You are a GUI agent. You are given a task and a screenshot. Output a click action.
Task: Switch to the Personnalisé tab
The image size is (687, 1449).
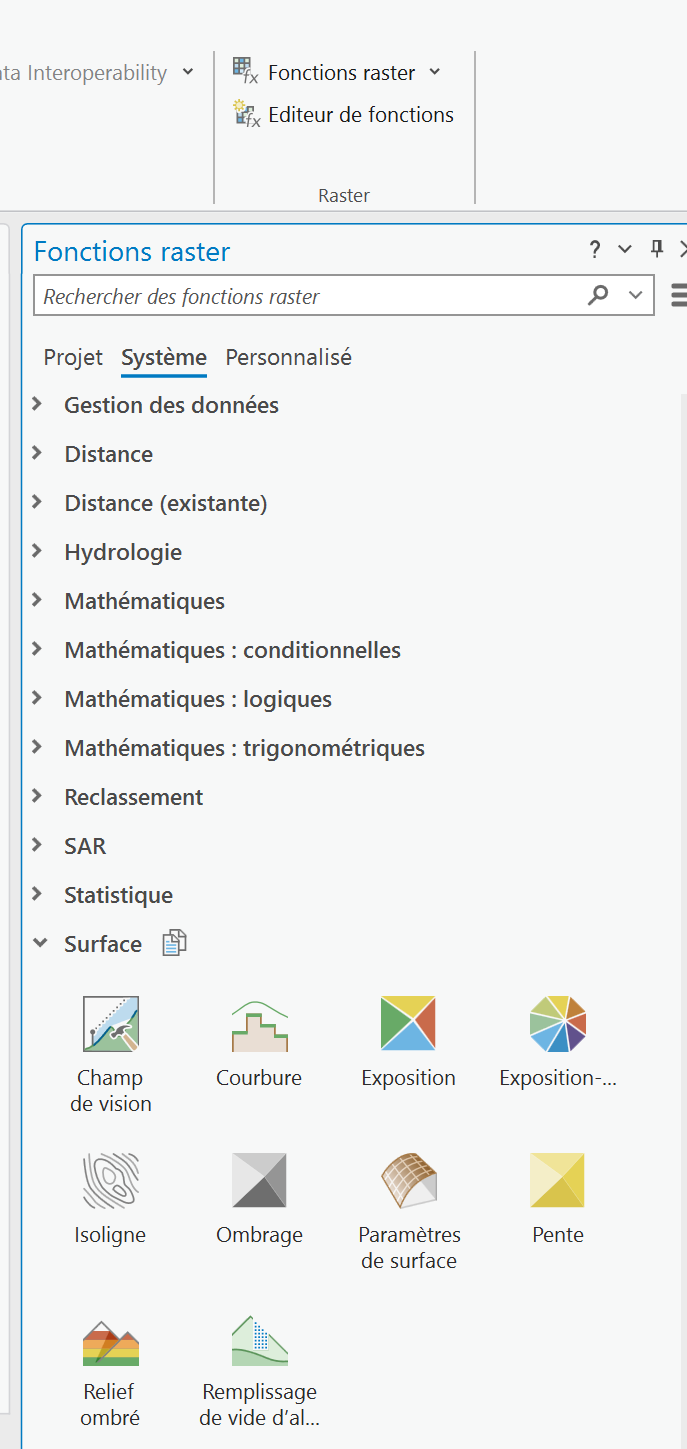click(x=288, y=357)
